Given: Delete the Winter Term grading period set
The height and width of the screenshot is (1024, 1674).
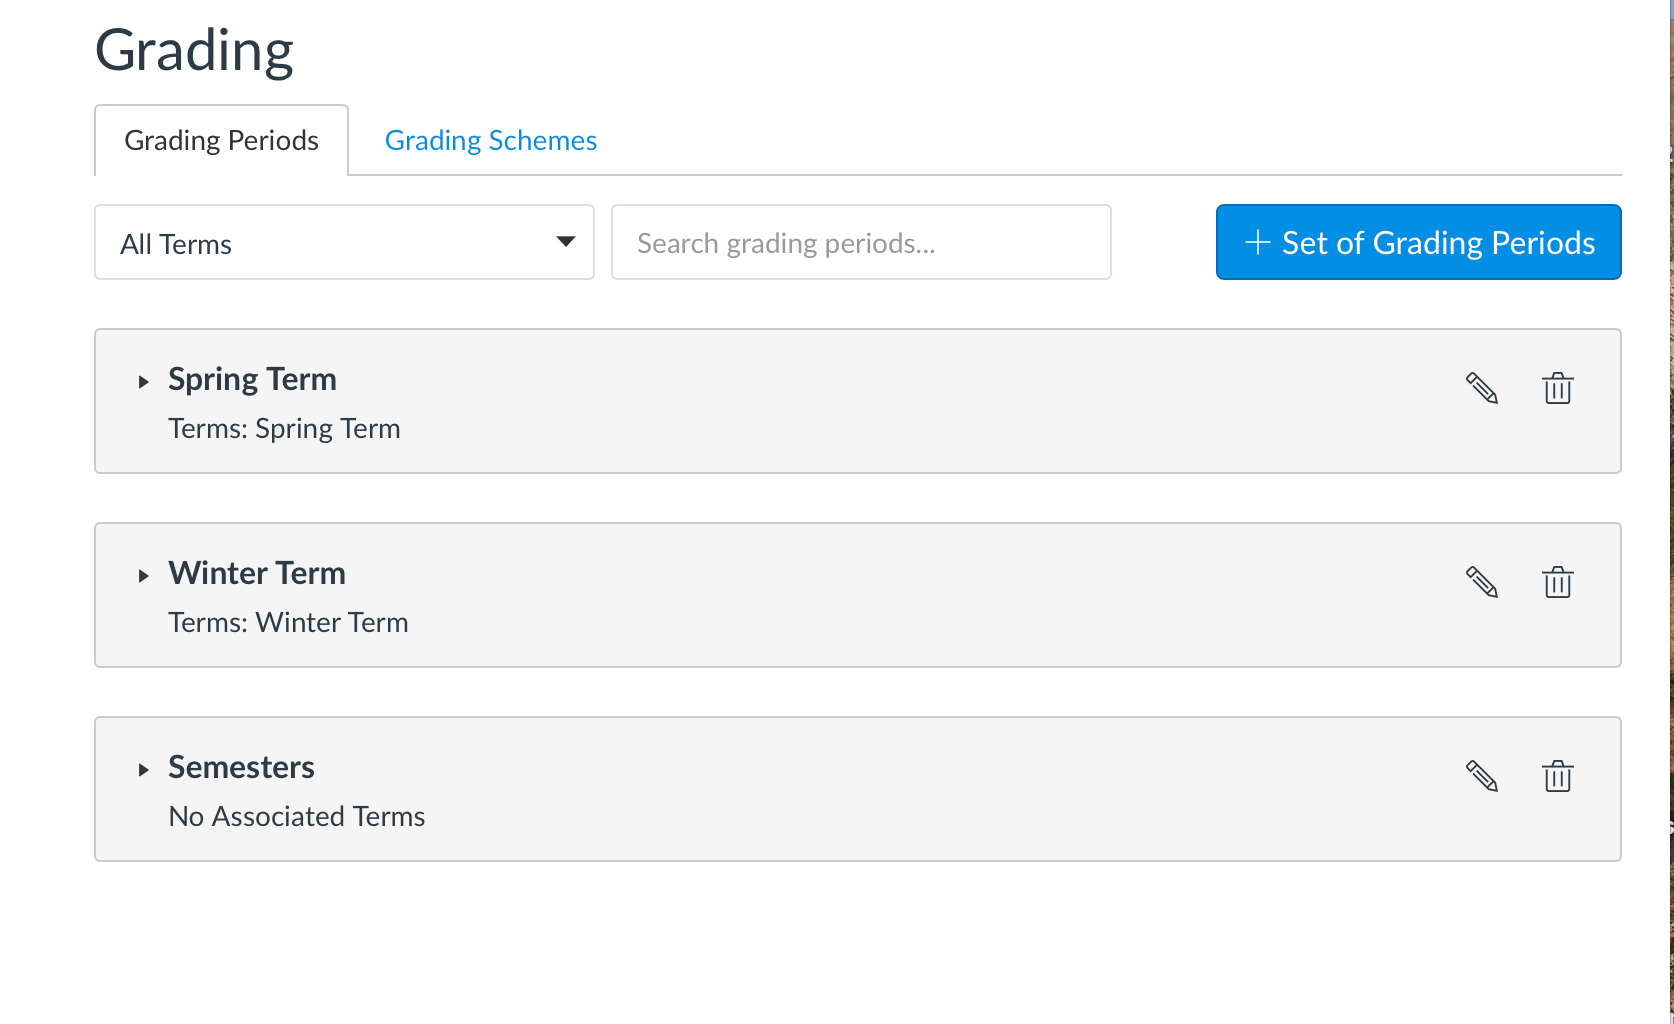Looking at the screenshot, I should click(x=1557, y=583).
